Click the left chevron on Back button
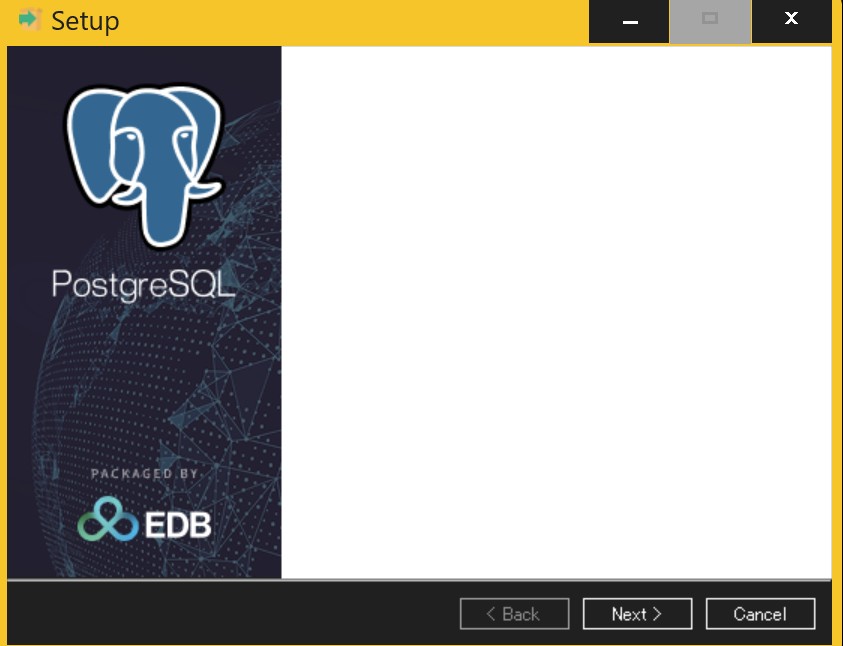 click(490, 614)
